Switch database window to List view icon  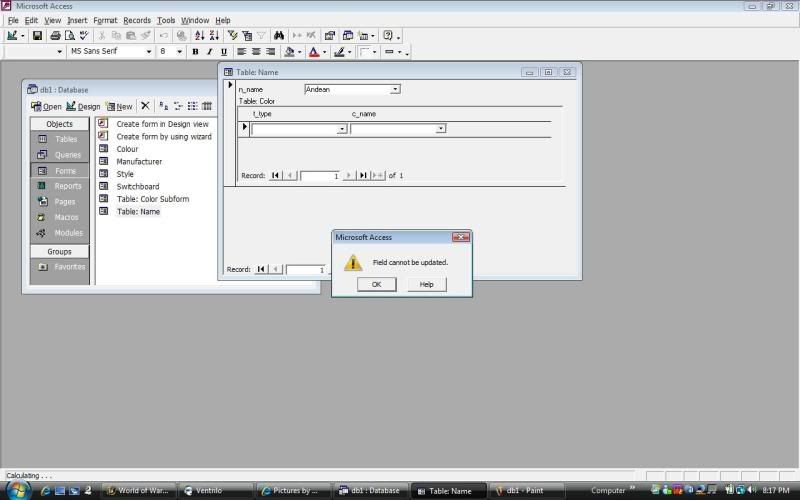point(192,106)
